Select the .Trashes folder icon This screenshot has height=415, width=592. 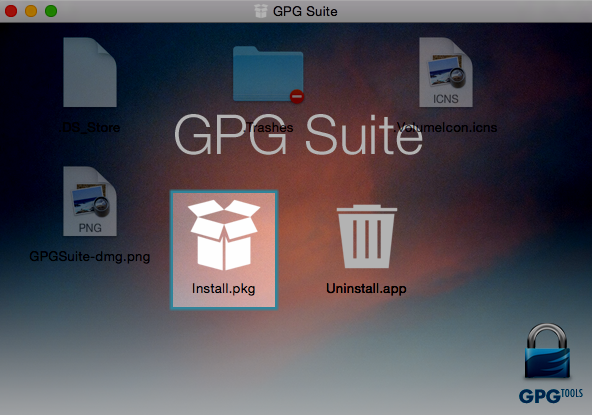pos(268,74)
